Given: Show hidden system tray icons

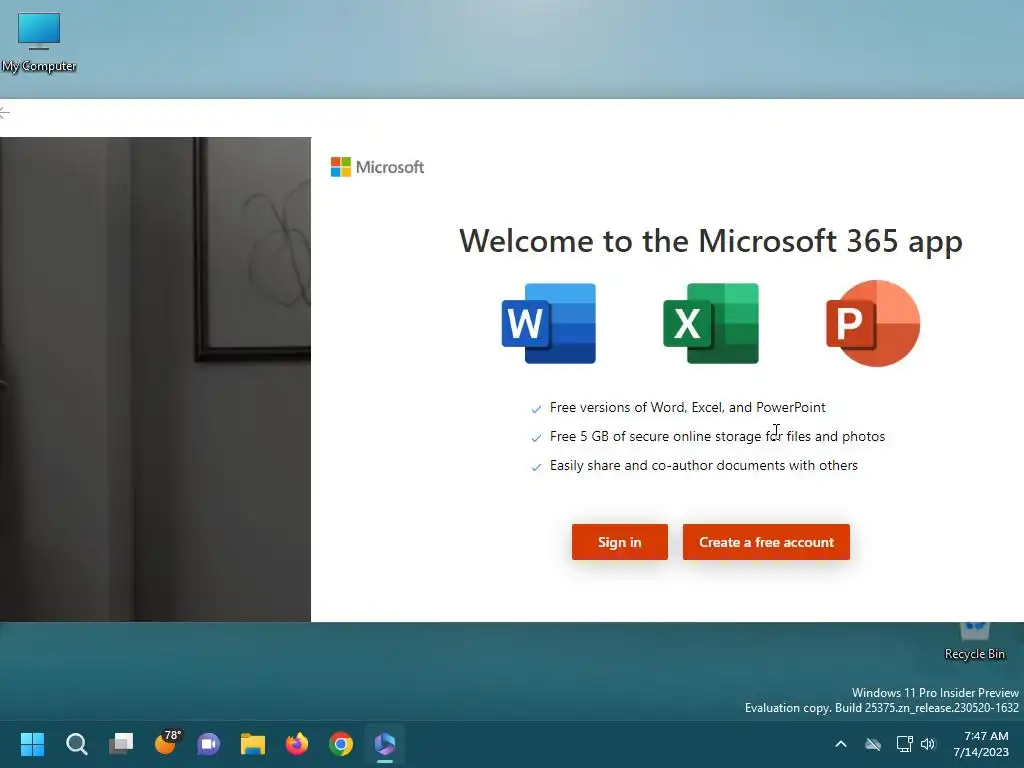Looking at the screenshot, I should tap(841, 744).
